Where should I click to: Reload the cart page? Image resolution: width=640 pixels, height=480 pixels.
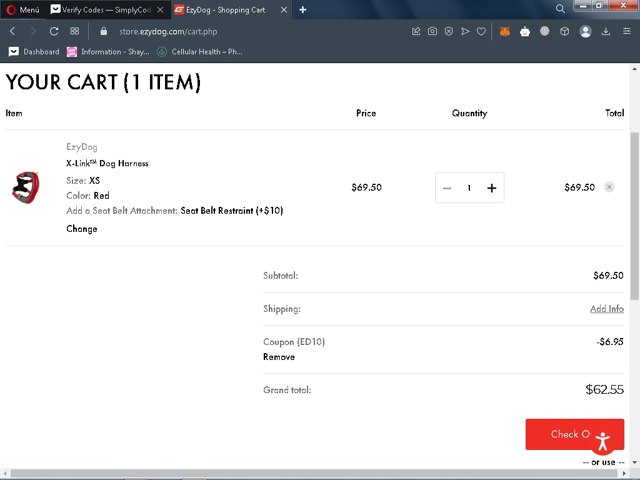pyautogui.click(x=54, y=31)
